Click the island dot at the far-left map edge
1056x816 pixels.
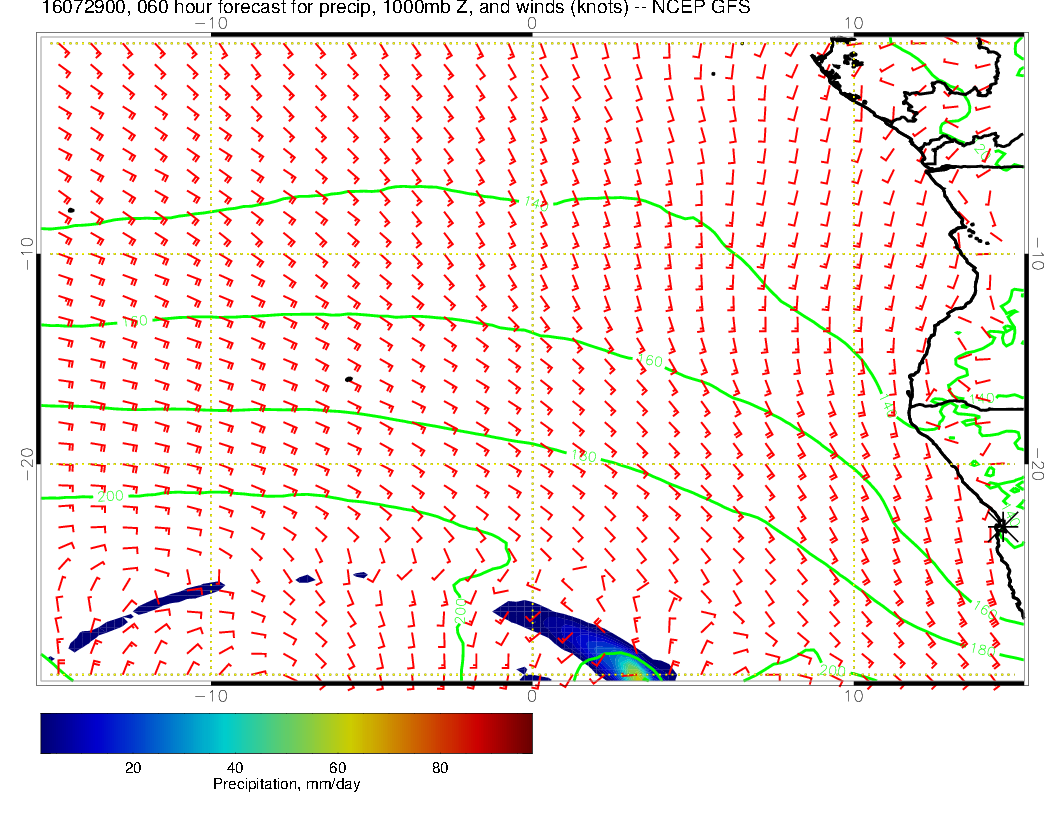pos(70,210)
